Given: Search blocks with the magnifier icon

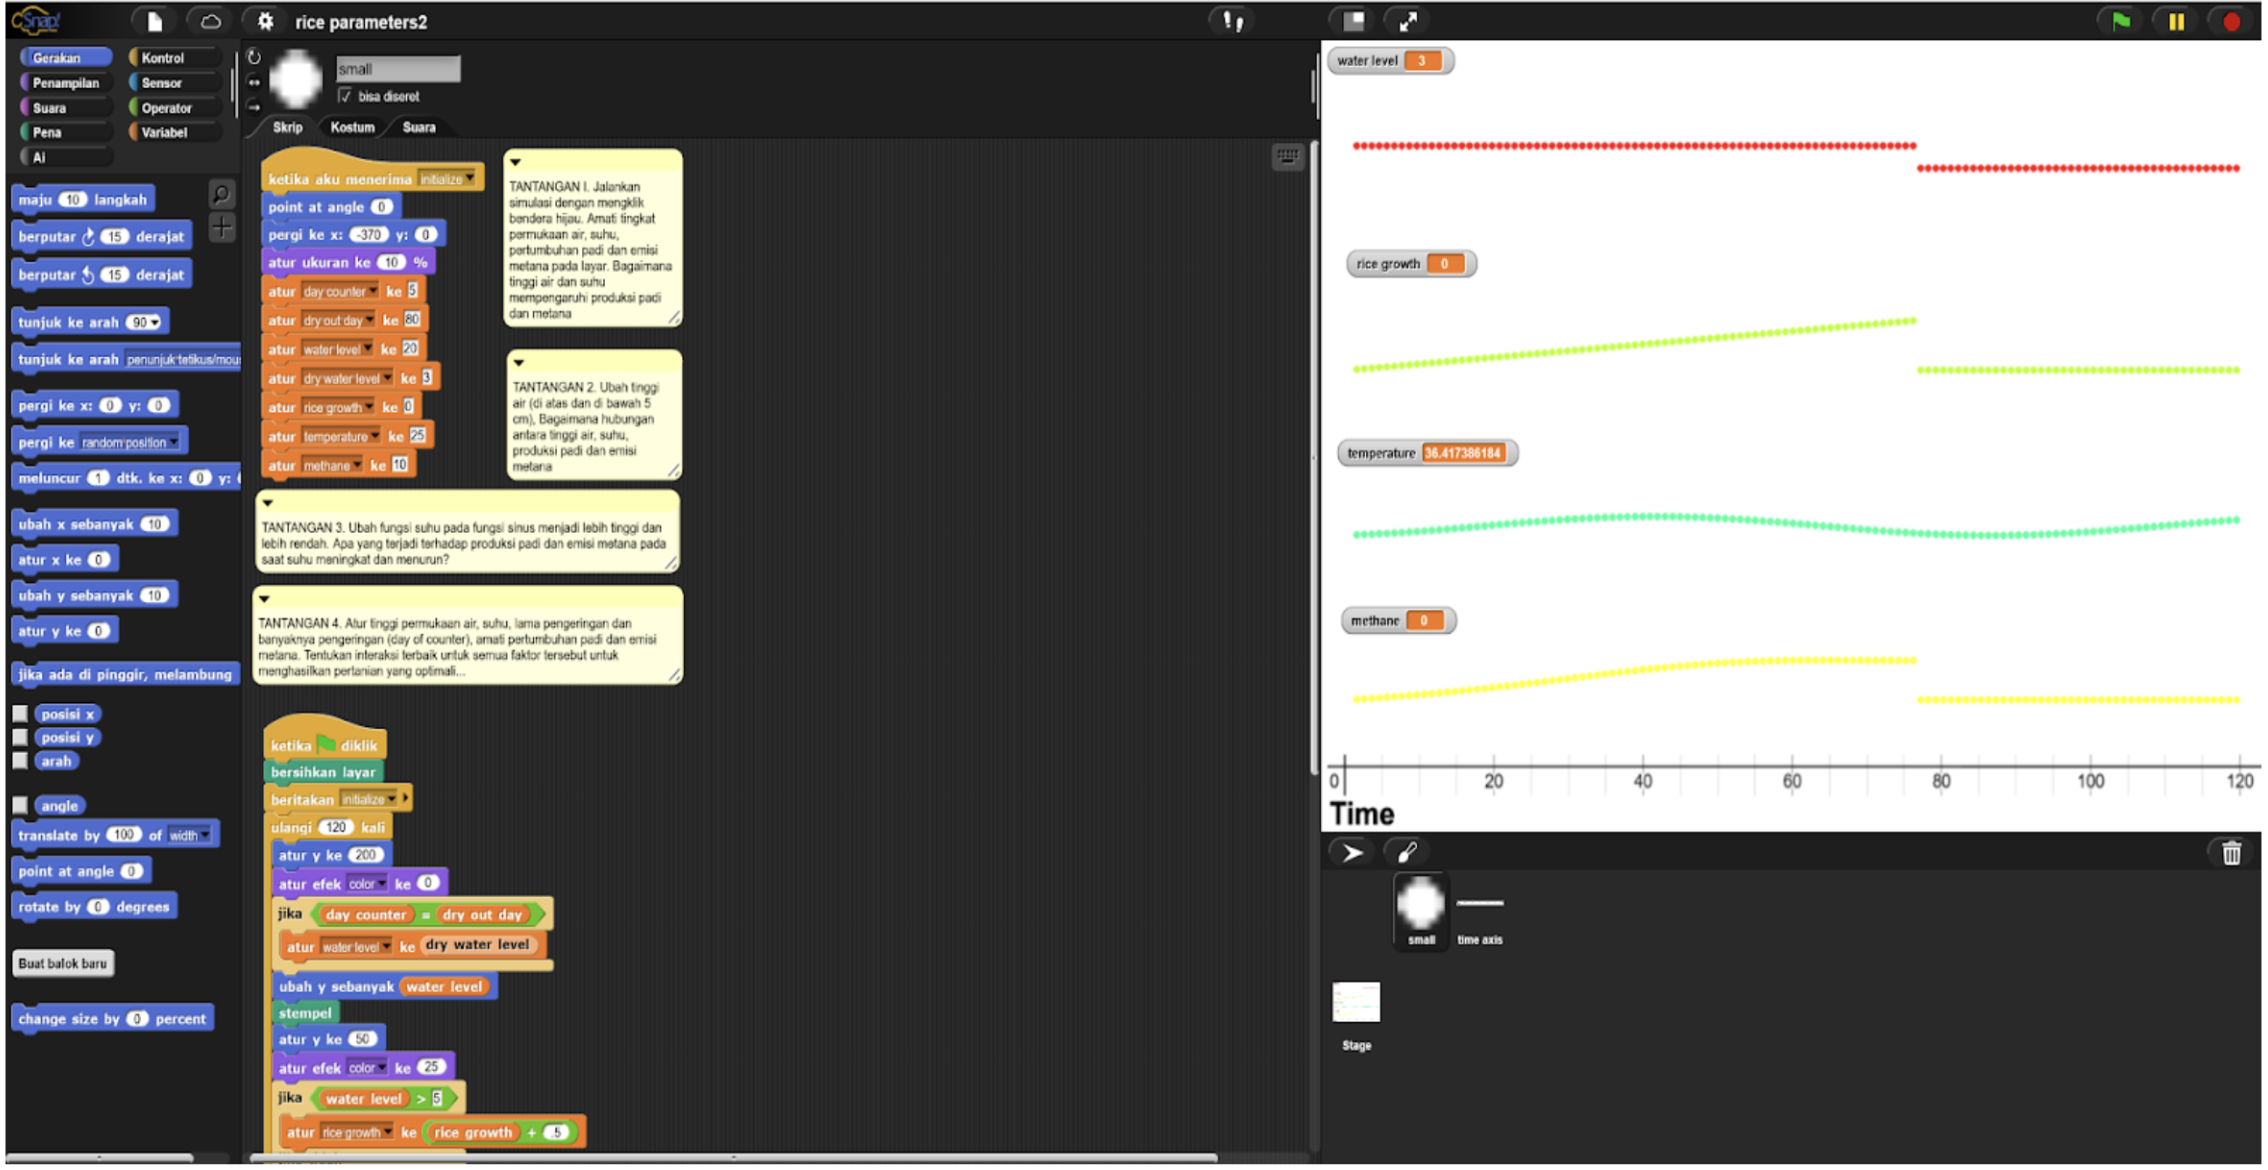Looking at the screenshot, I should pos(221,194).
